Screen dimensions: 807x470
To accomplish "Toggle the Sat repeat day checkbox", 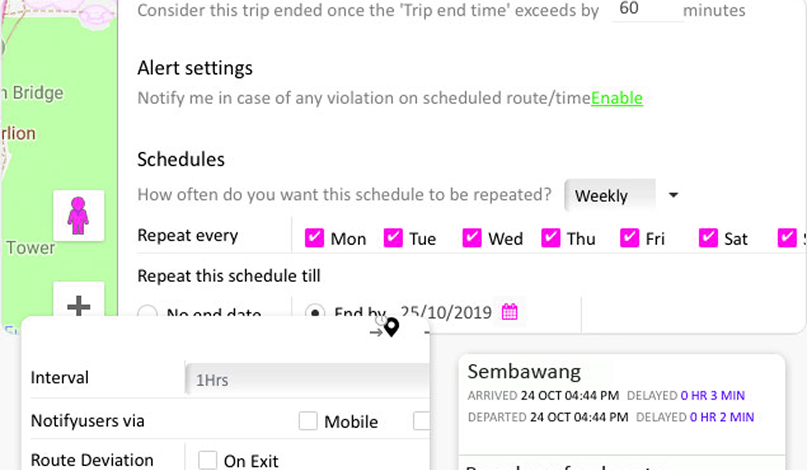I will coord(708,238).
